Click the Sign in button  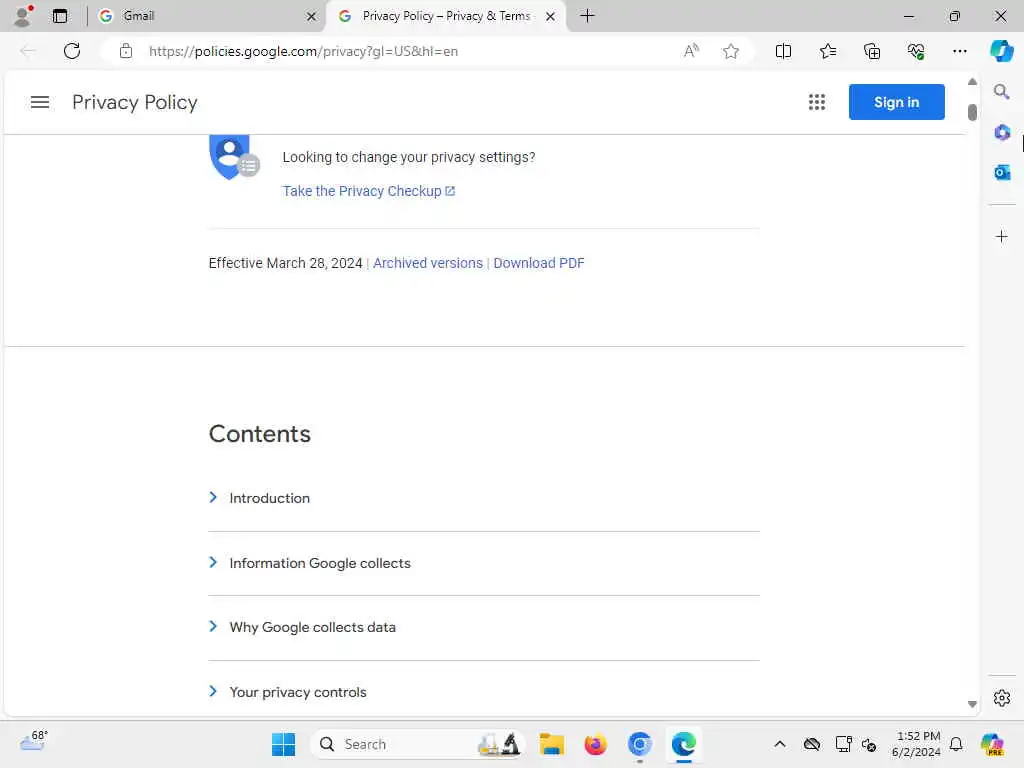896,102
